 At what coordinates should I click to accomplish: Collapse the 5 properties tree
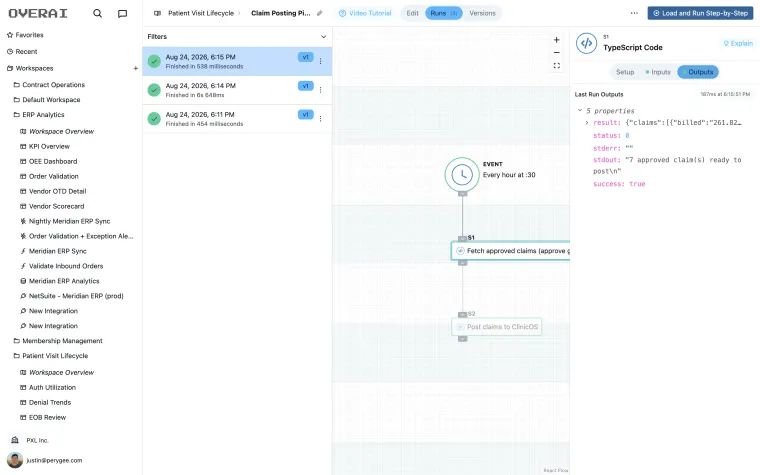(580, 111)
